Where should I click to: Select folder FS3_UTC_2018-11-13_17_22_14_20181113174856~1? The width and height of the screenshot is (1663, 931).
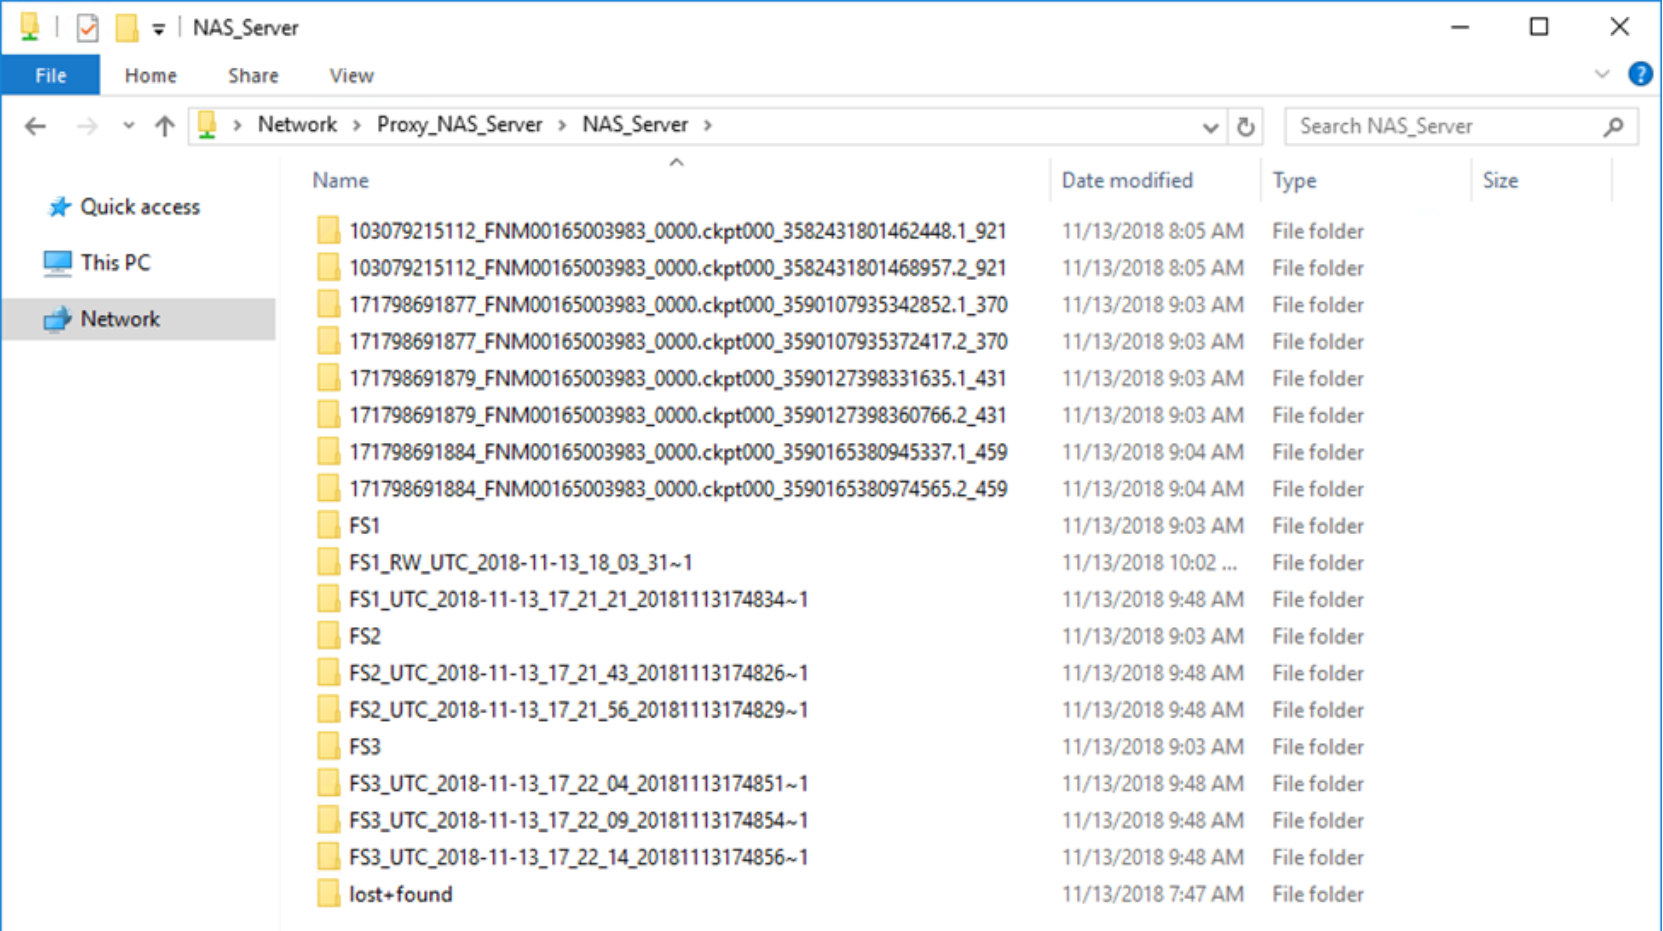[578, 858]
